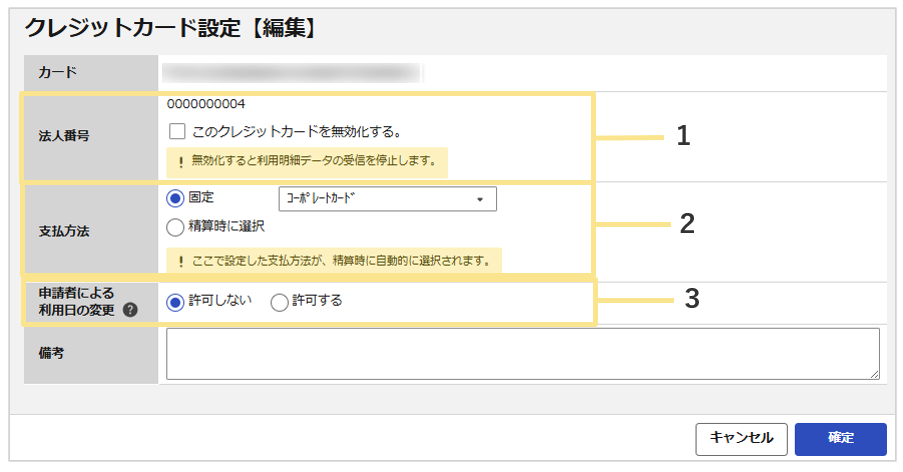Click the 無効化すると利用明細データ notice text

coord(314,161)
